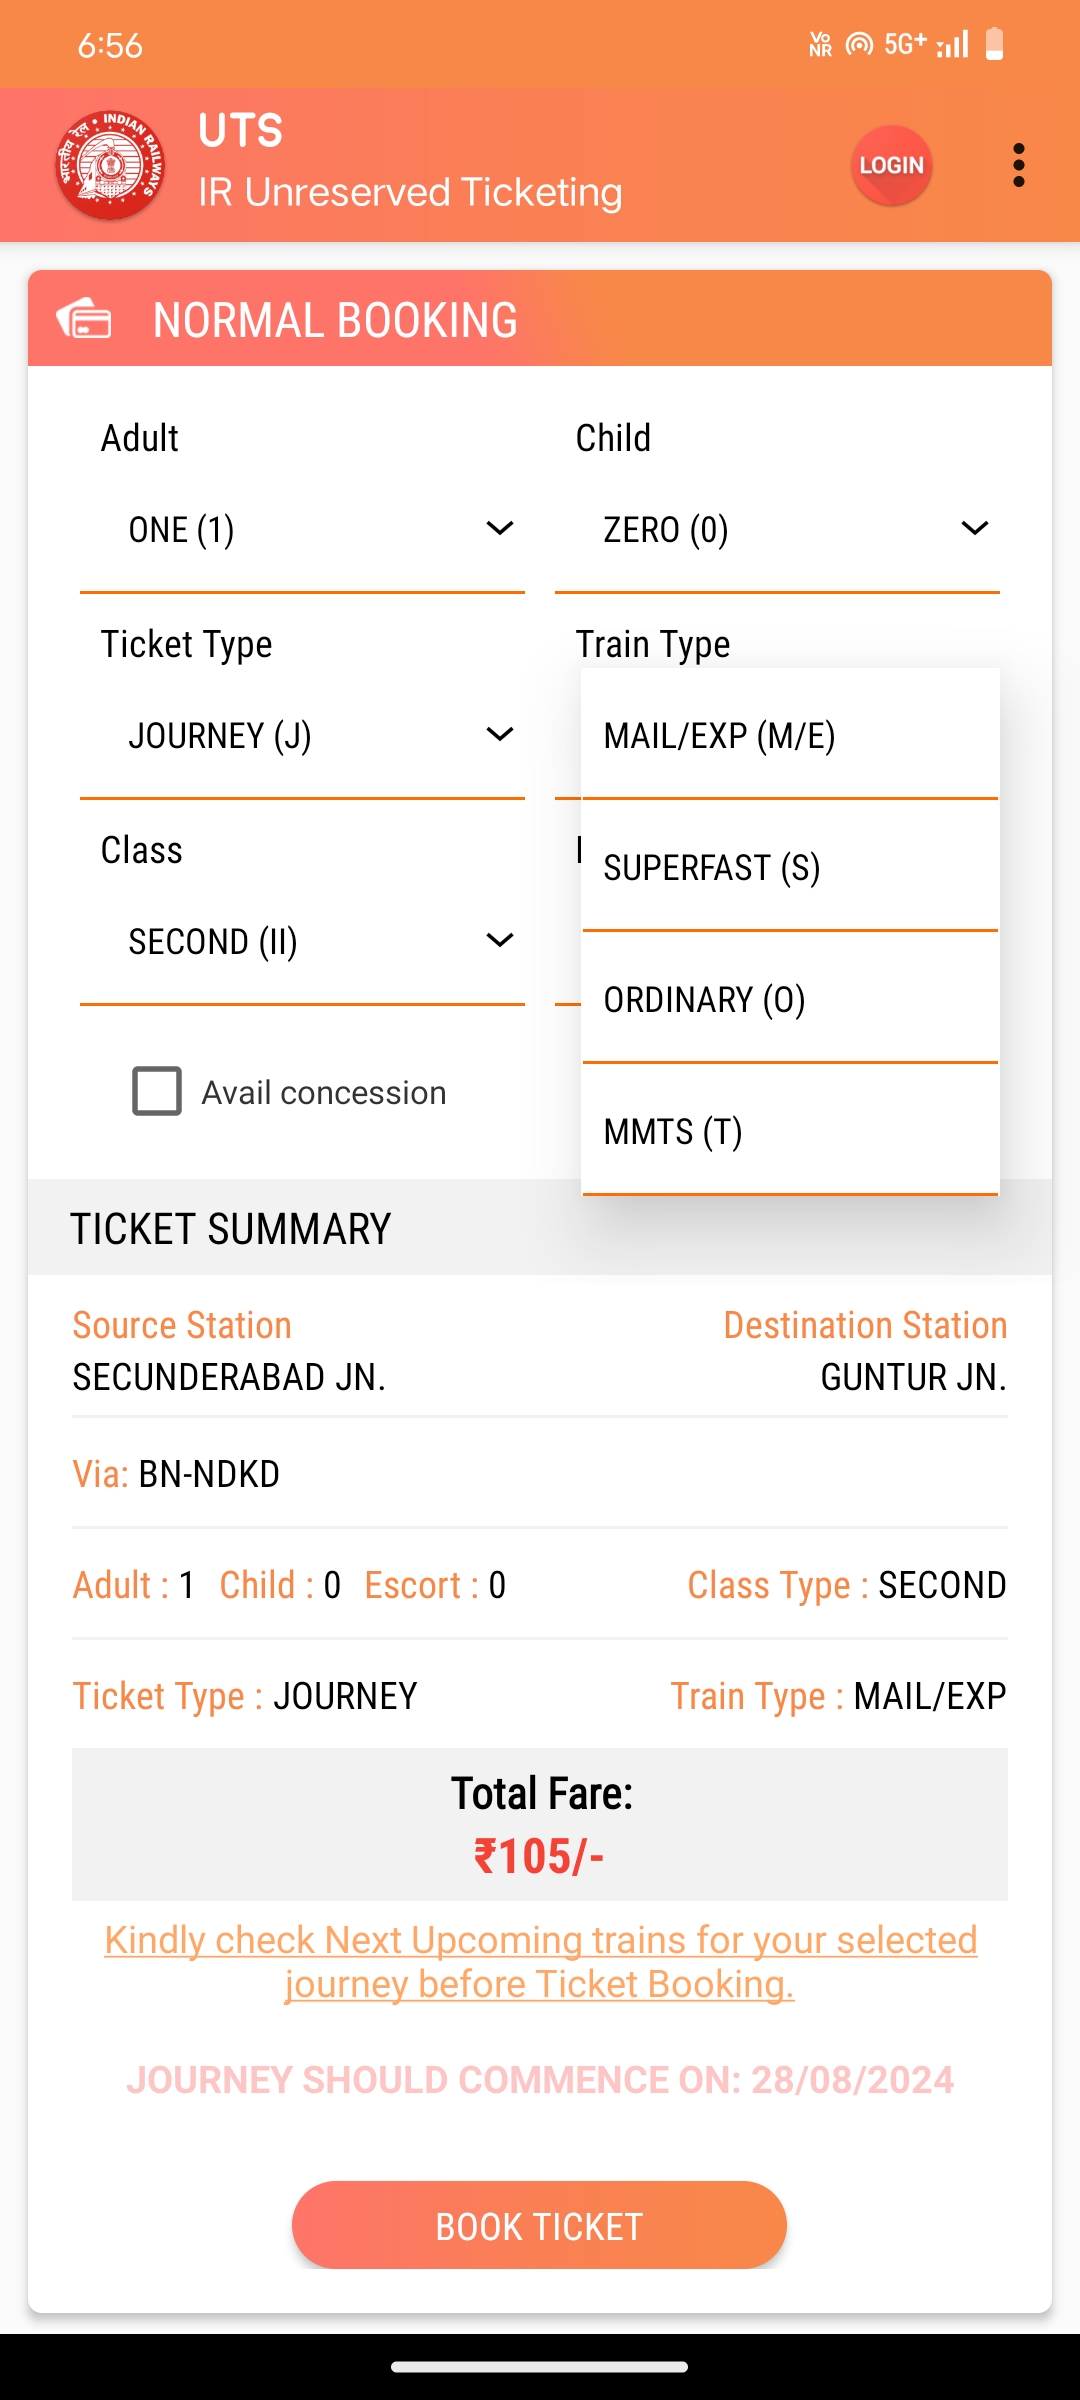Tap the BOOK TICKET button
Image resolution: width=1080 pixels, height=2400 pixels.
[x=539, y=2225]
